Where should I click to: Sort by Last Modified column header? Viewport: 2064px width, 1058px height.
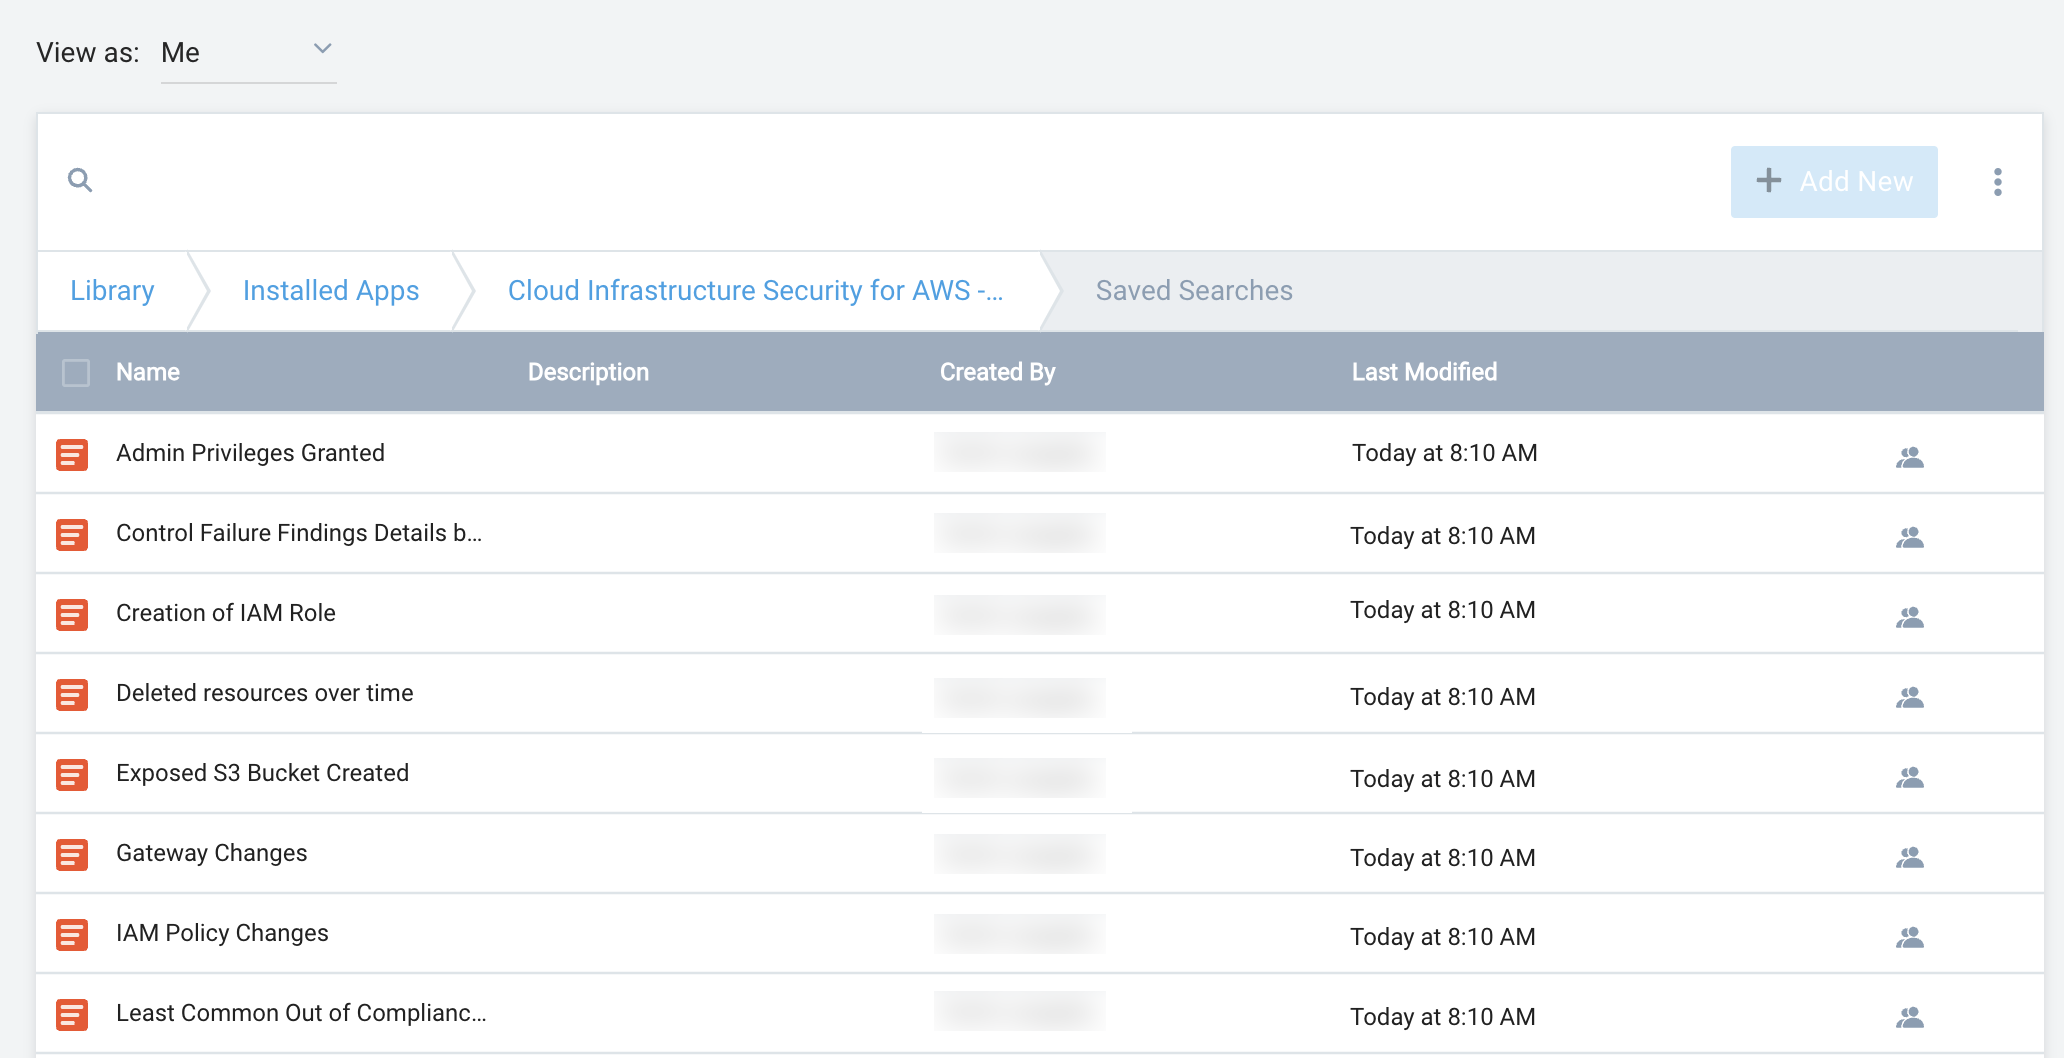pyautogui.click(x=1424, y=372)
